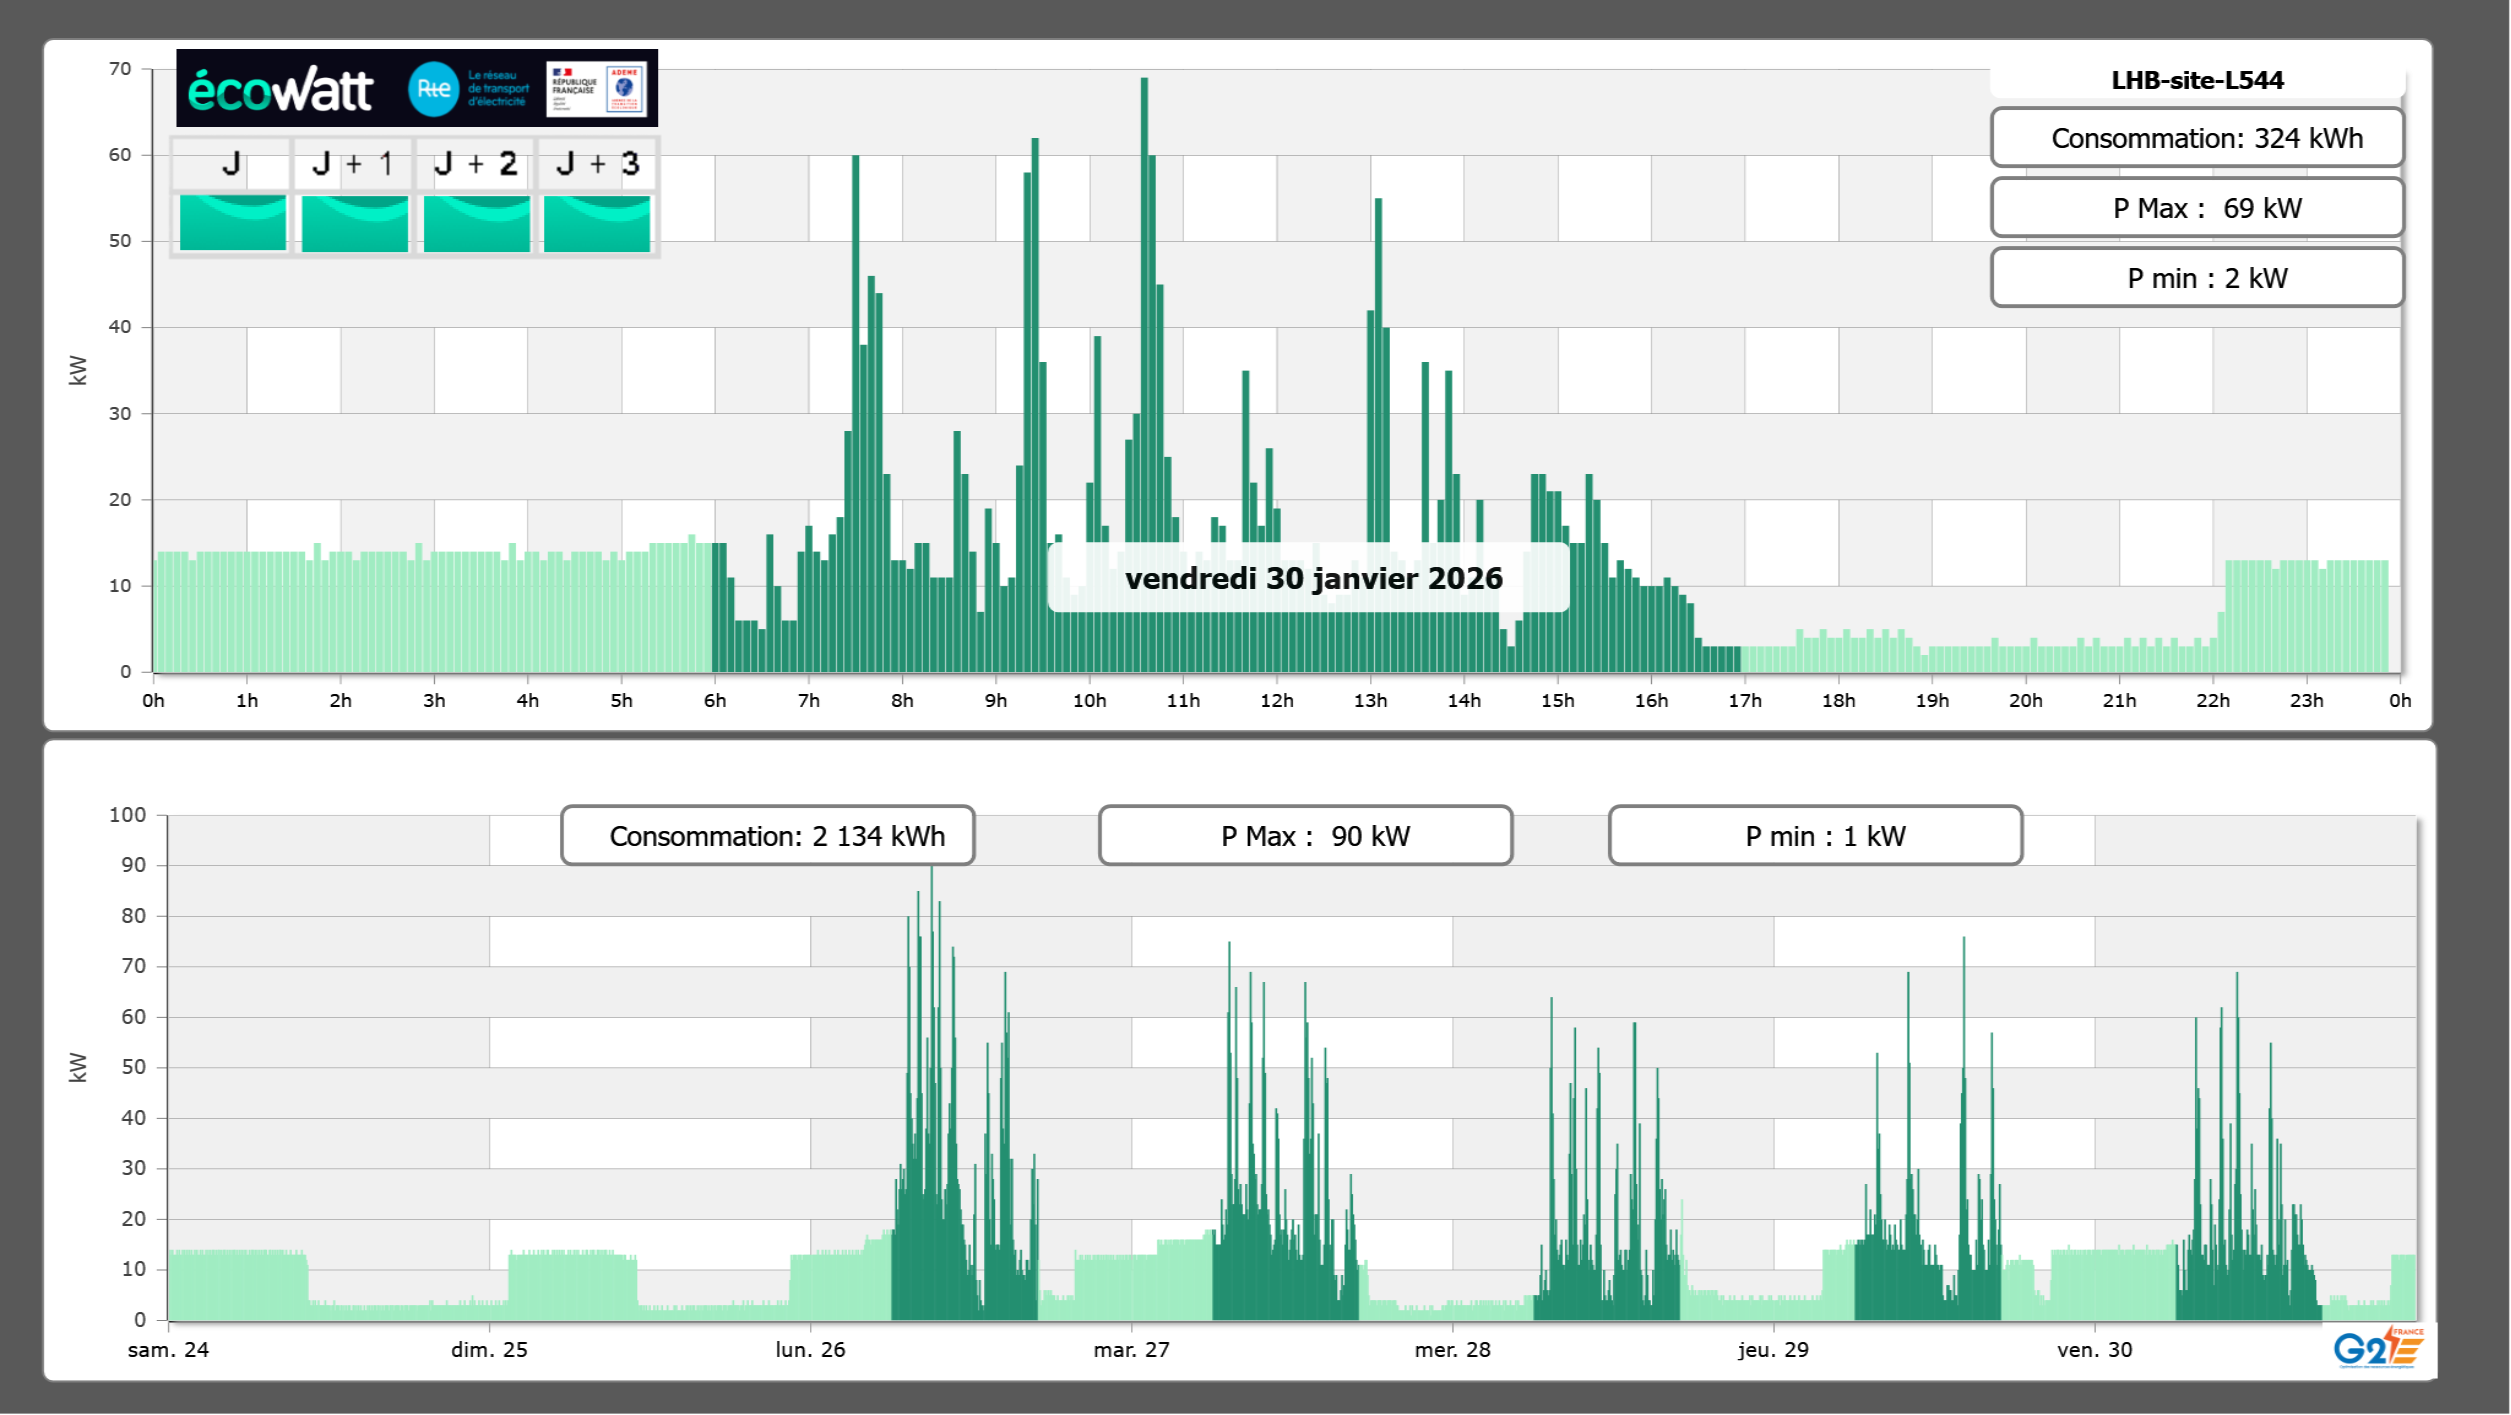2511x1415 pixels.
Task: Select the J + 3 day label
Action: pyautogui.click(x=597, y=164)
